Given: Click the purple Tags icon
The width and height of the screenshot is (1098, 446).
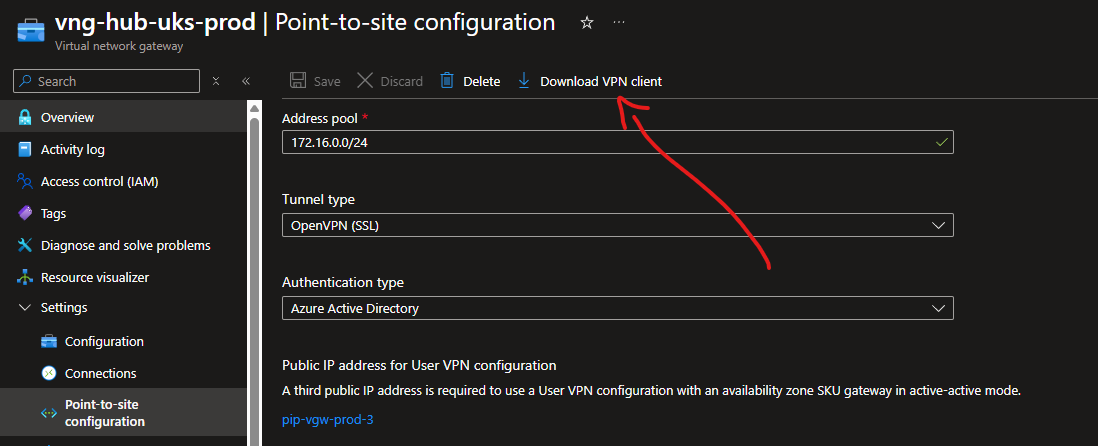Looking at the screenshot, I should [25, 213].
